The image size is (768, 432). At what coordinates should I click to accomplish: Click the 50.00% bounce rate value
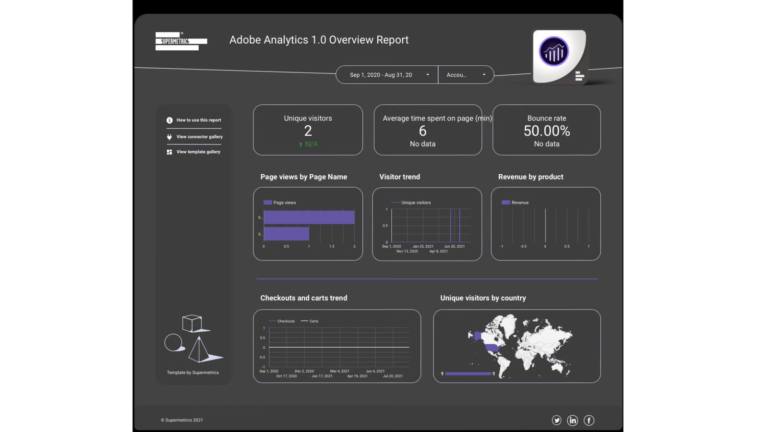pos(547,131)
